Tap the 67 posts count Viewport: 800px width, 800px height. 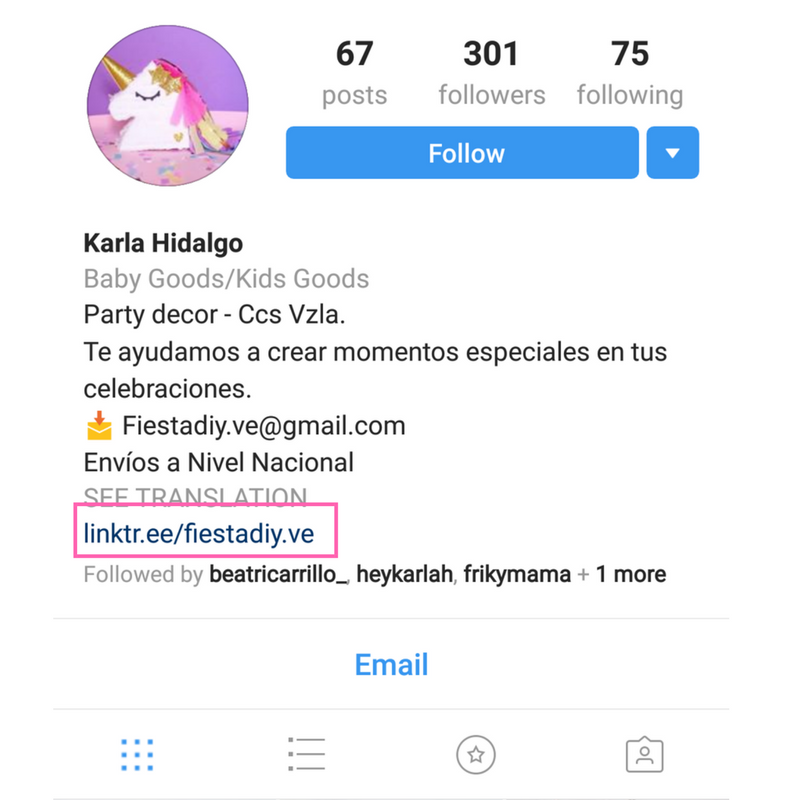point(355,74)
